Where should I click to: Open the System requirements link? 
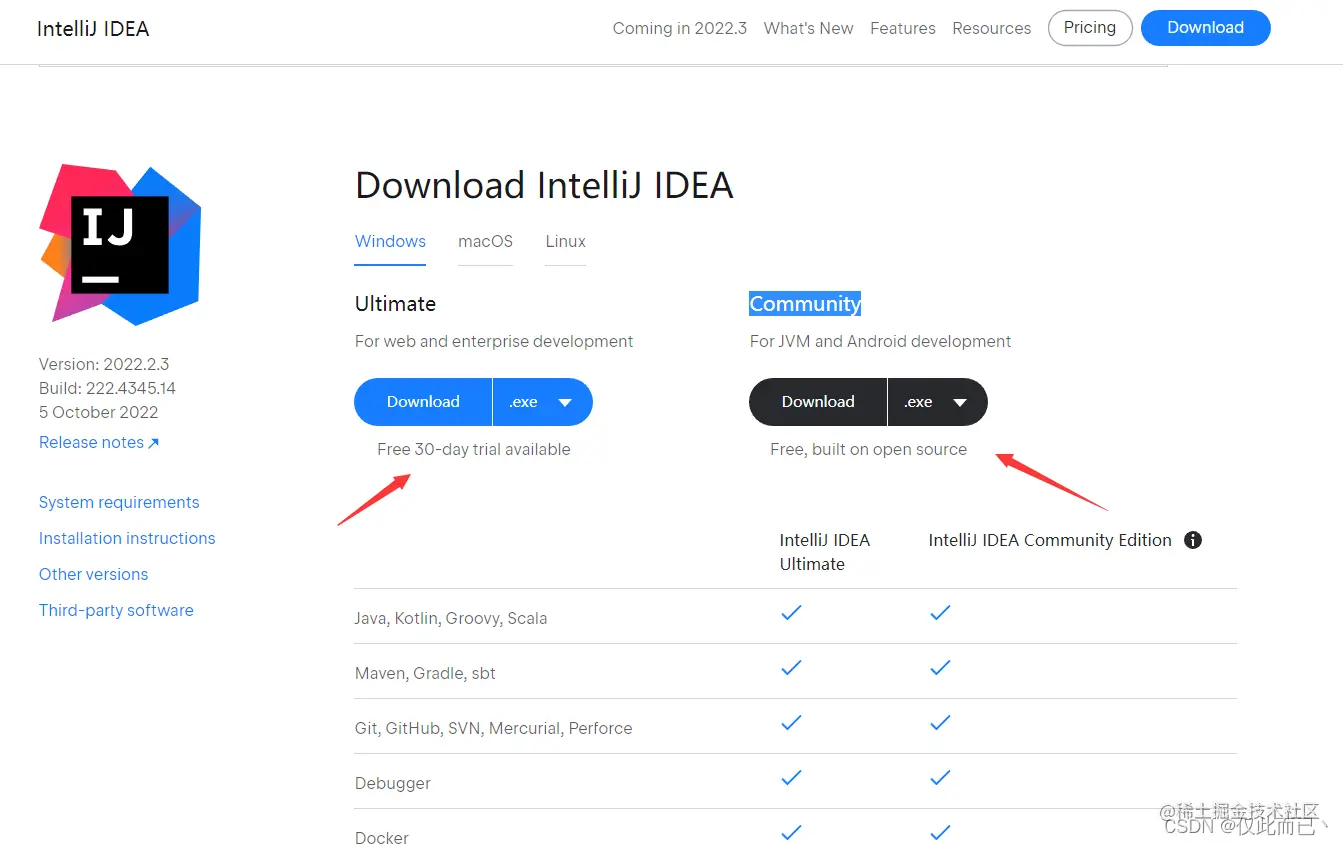tap(119, 502)
